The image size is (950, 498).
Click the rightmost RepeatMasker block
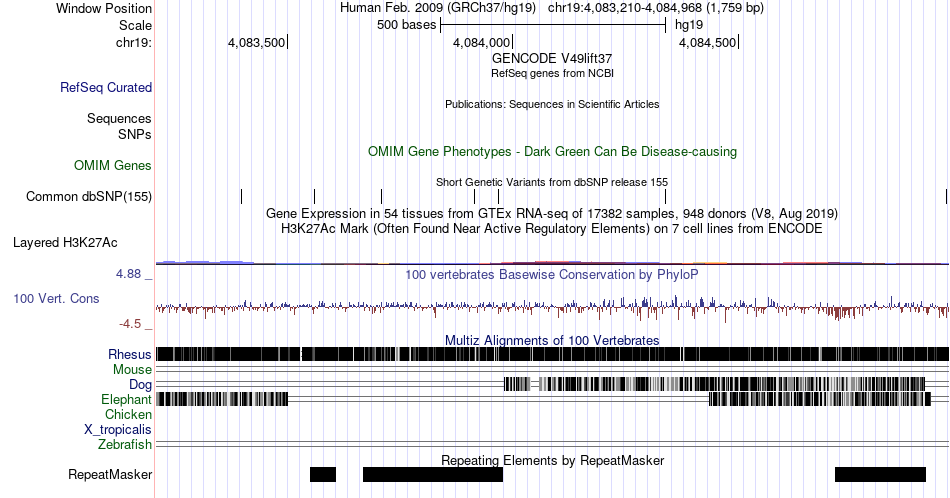tap(880, 474)
